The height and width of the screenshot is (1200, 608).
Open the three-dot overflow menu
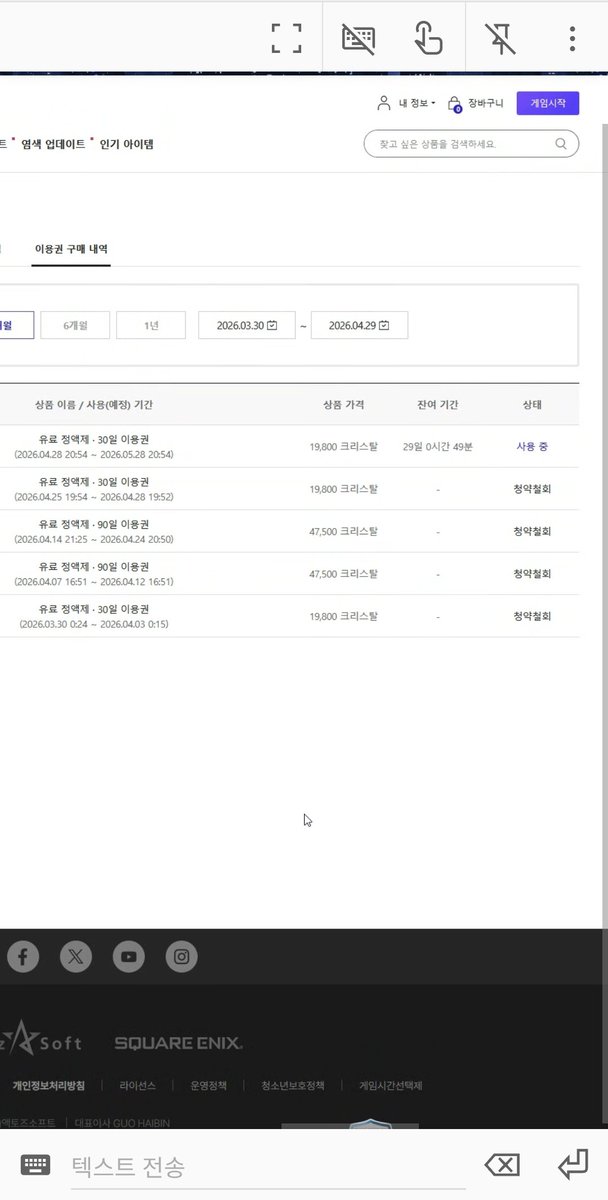(x=572, y=38)
